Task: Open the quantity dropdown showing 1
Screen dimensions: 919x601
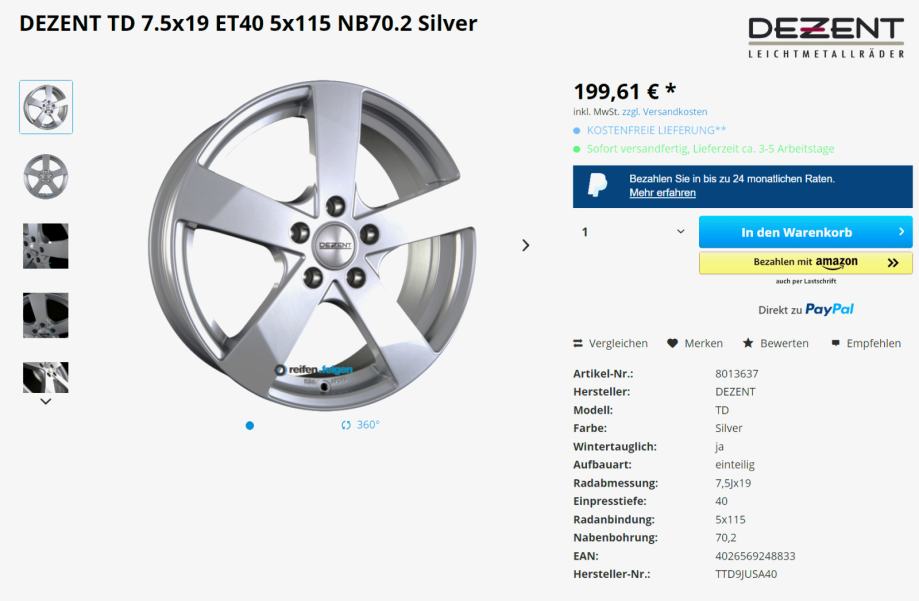Action: (x=633, y=232)
